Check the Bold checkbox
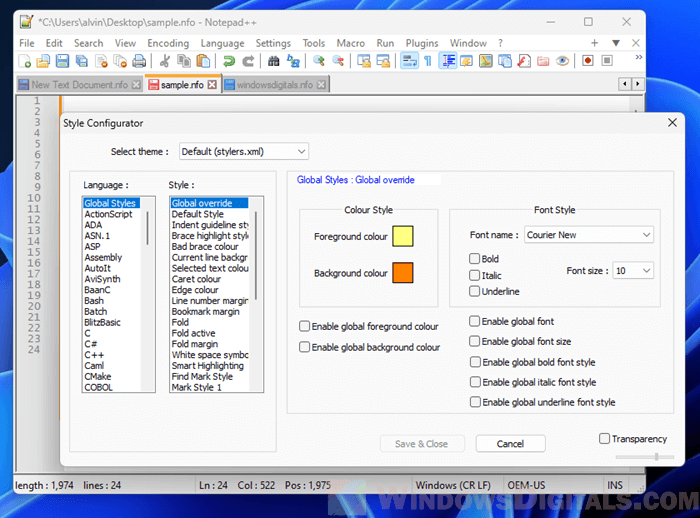700x518 pixels. (474, 259)
